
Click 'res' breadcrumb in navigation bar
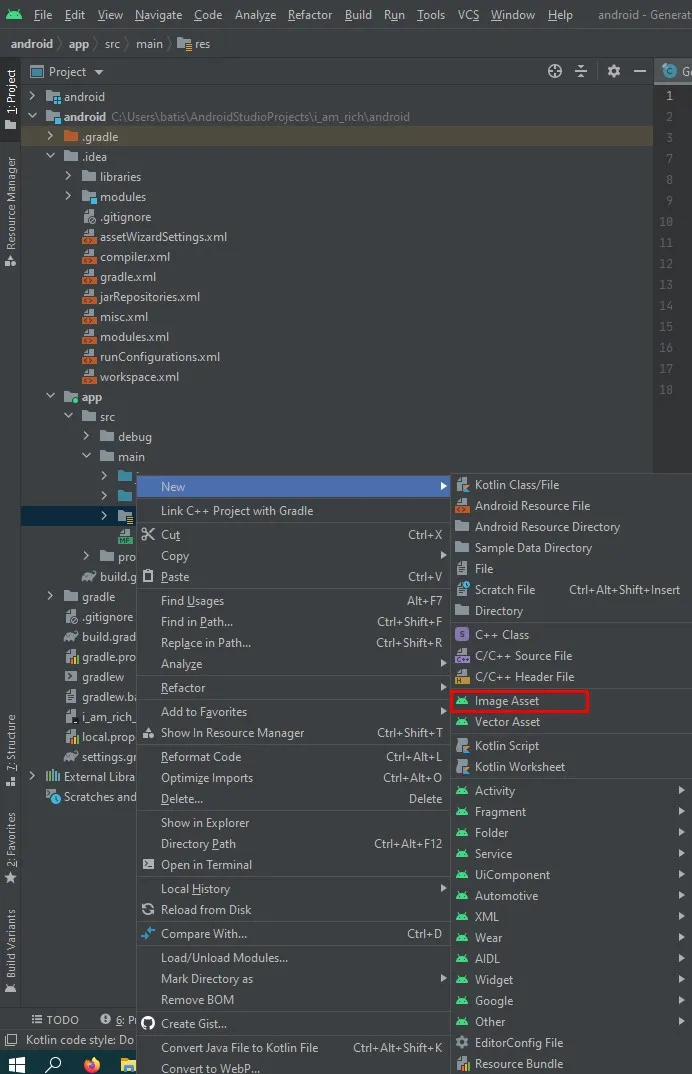[x=194, y=44]
